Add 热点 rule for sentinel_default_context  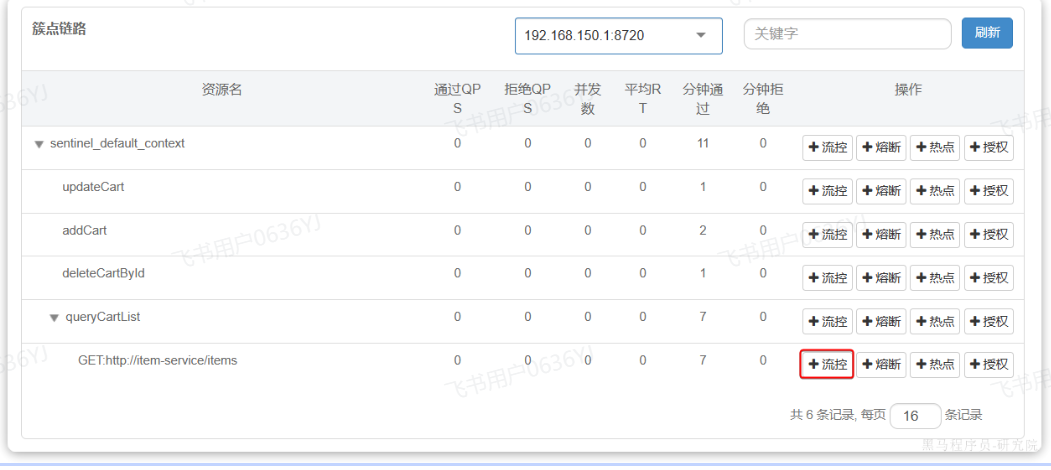934,148
